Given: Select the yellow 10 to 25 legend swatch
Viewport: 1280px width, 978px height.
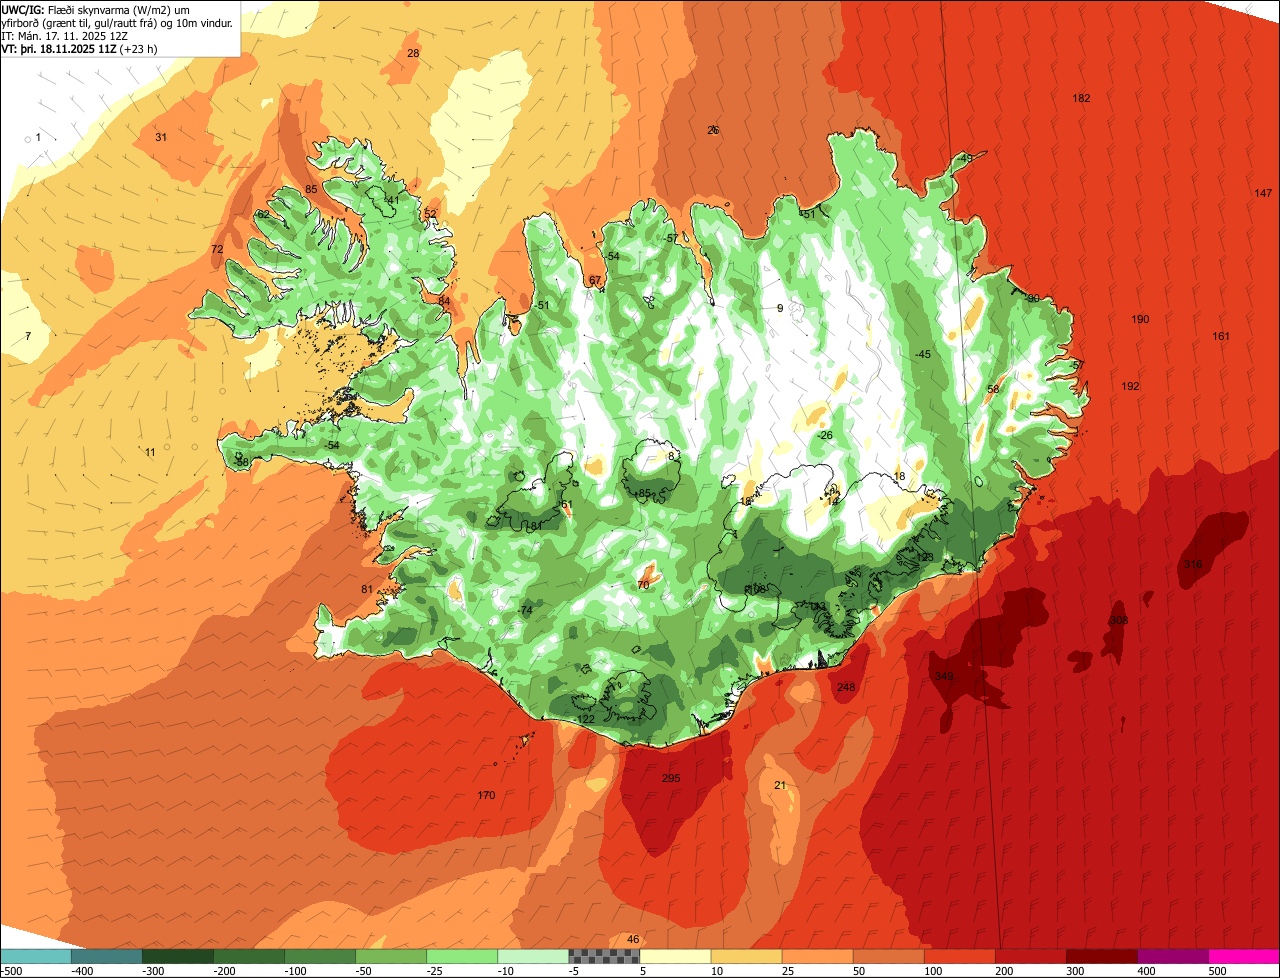Looking at the screenshot, I should click(x=746, y=956).
